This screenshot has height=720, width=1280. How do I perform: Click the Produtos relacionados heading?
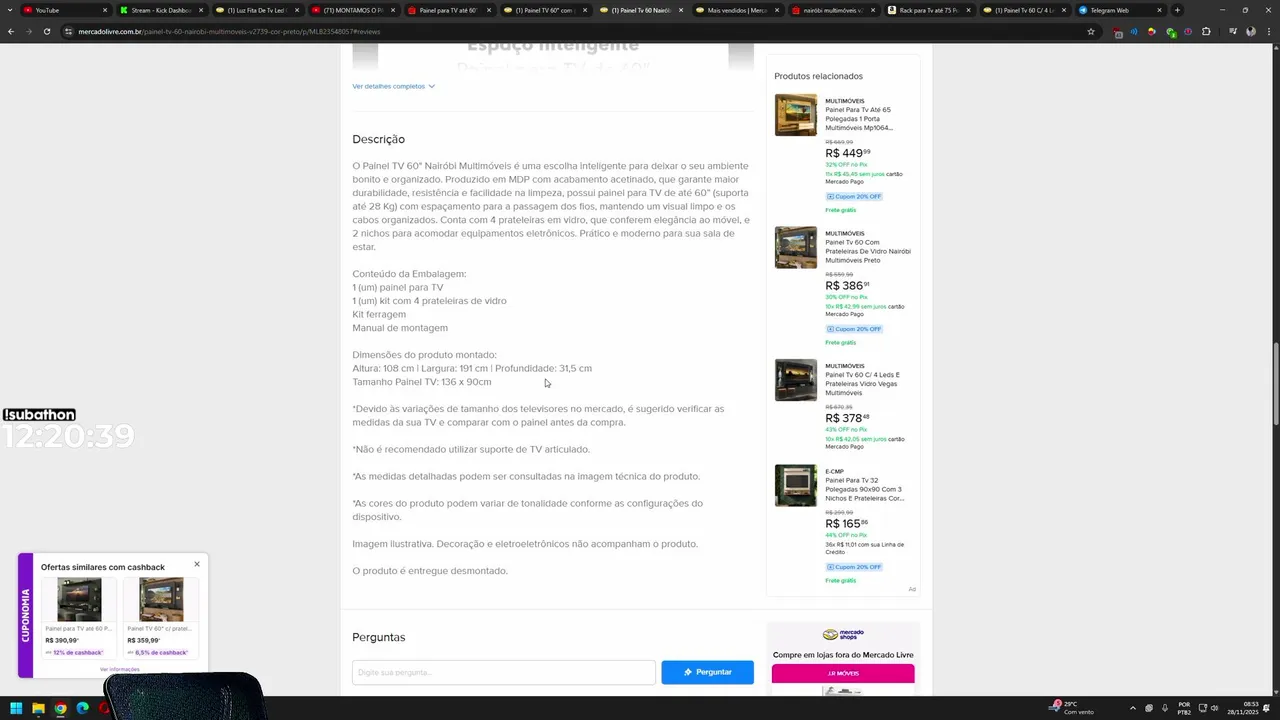[x=818, y=76]
